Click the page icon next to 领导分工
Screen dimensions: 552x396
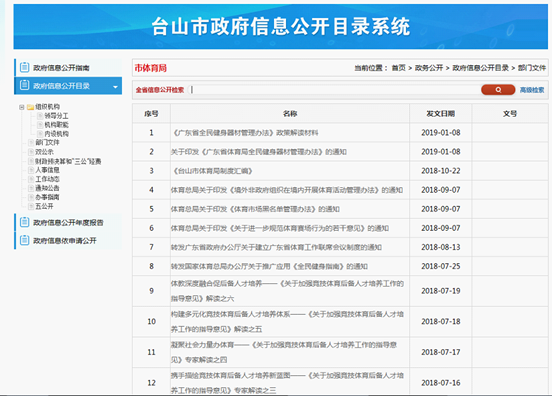(40, 116)
